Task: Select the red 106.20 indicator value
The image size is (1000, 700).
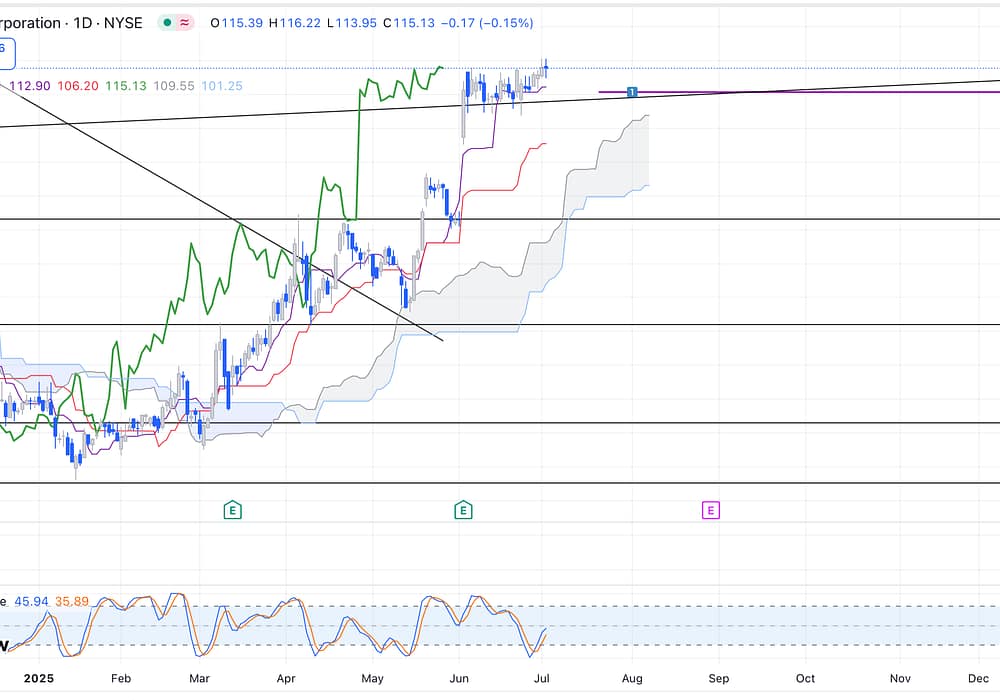Action: [x=77, y=86]
